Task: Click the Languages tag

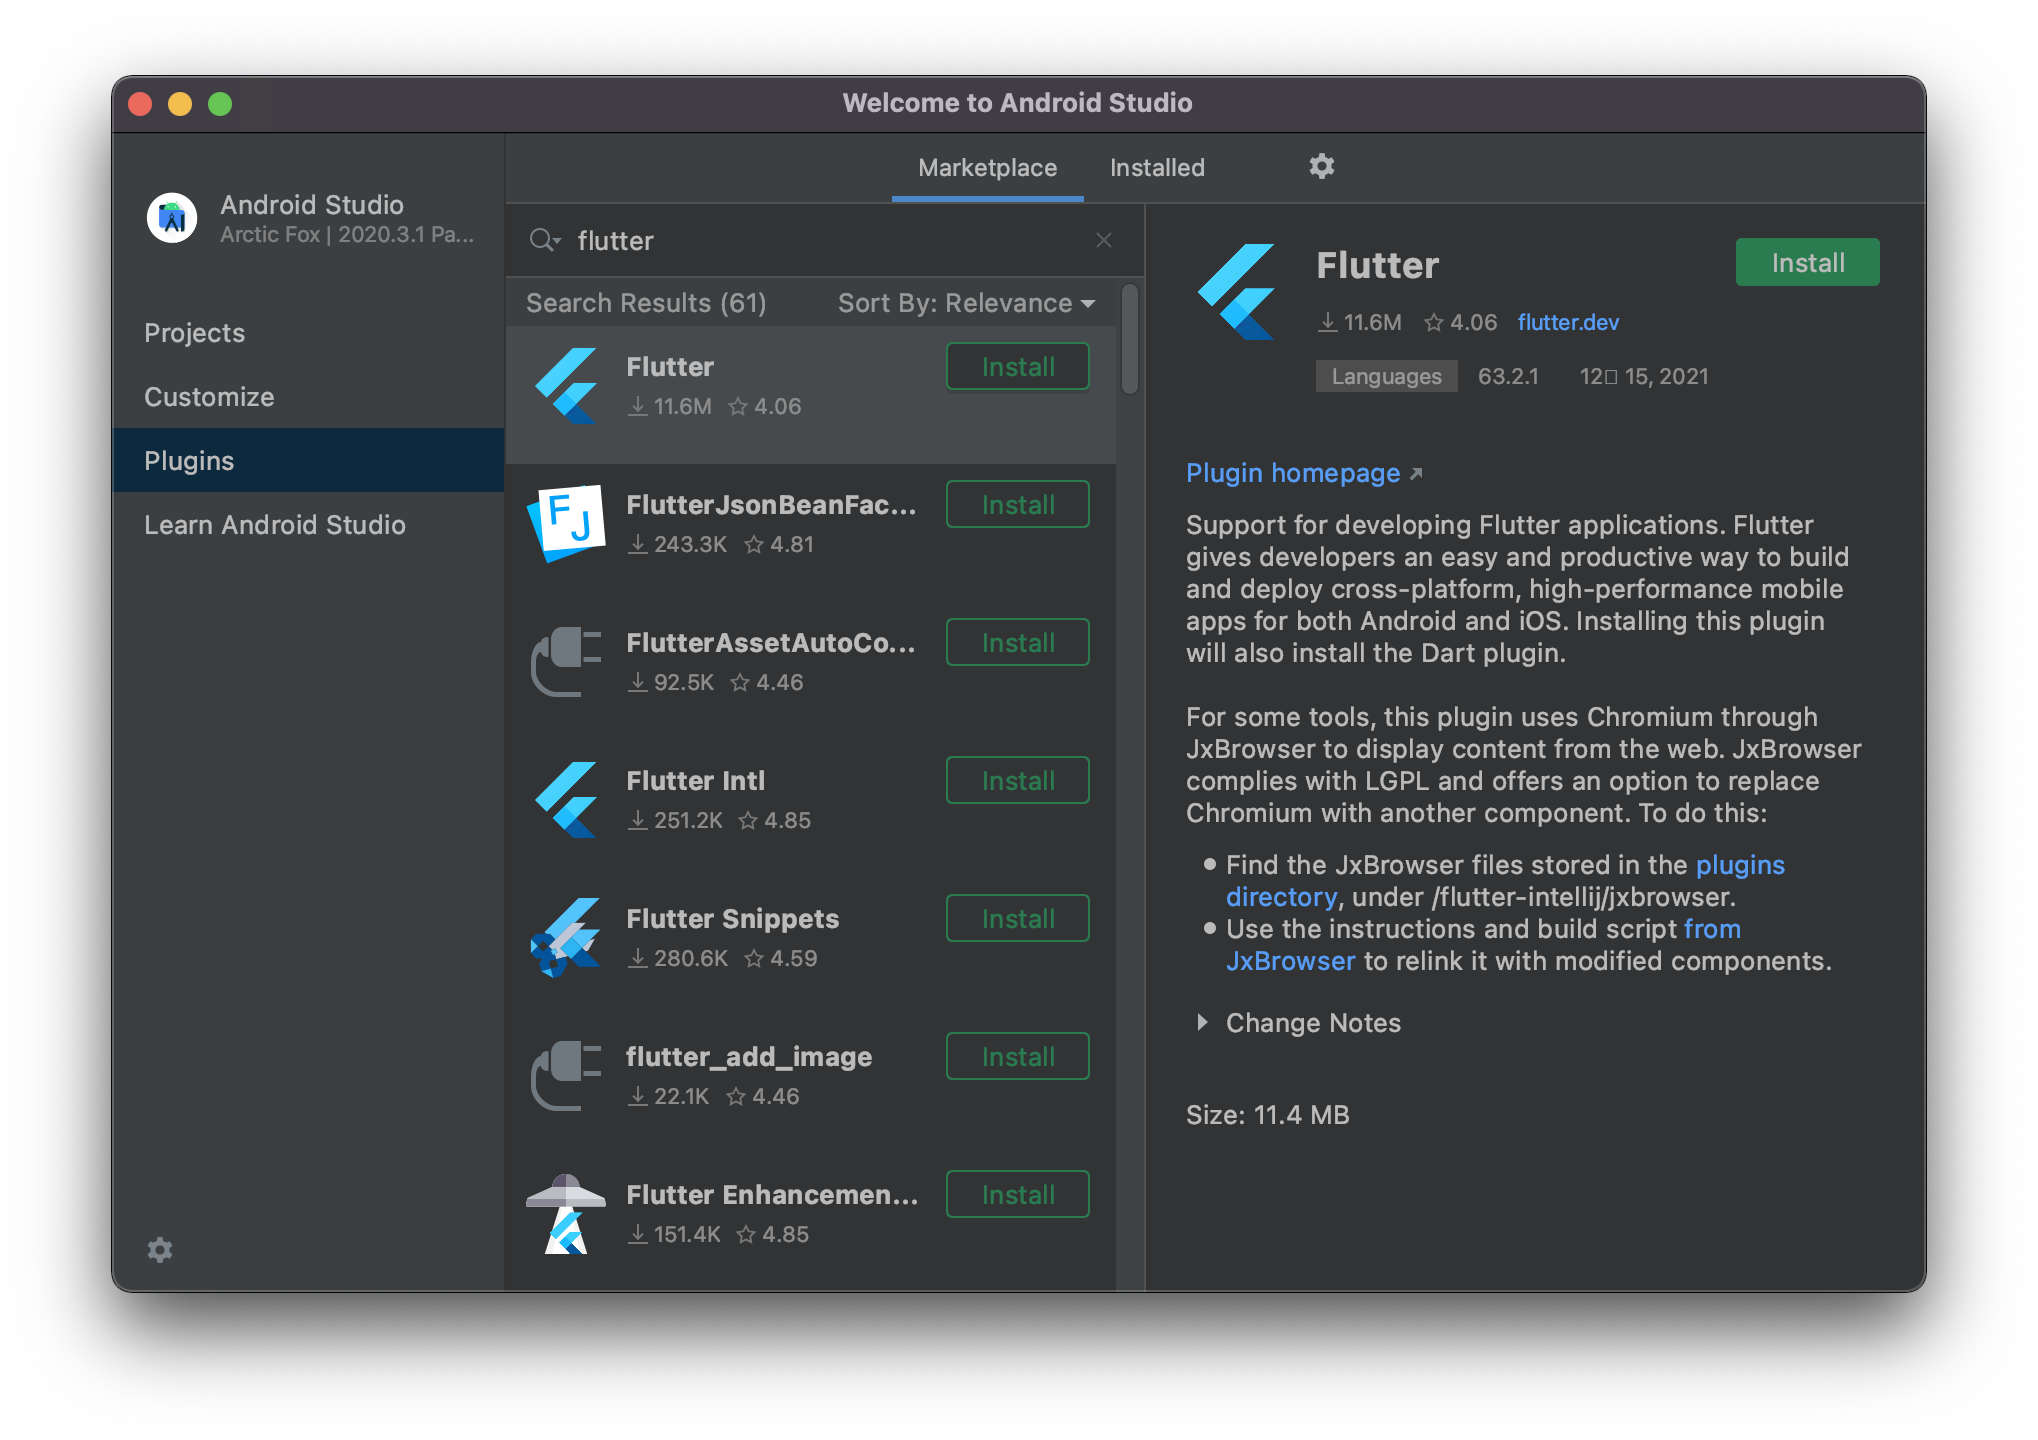Action: [x=1386, y=377]
